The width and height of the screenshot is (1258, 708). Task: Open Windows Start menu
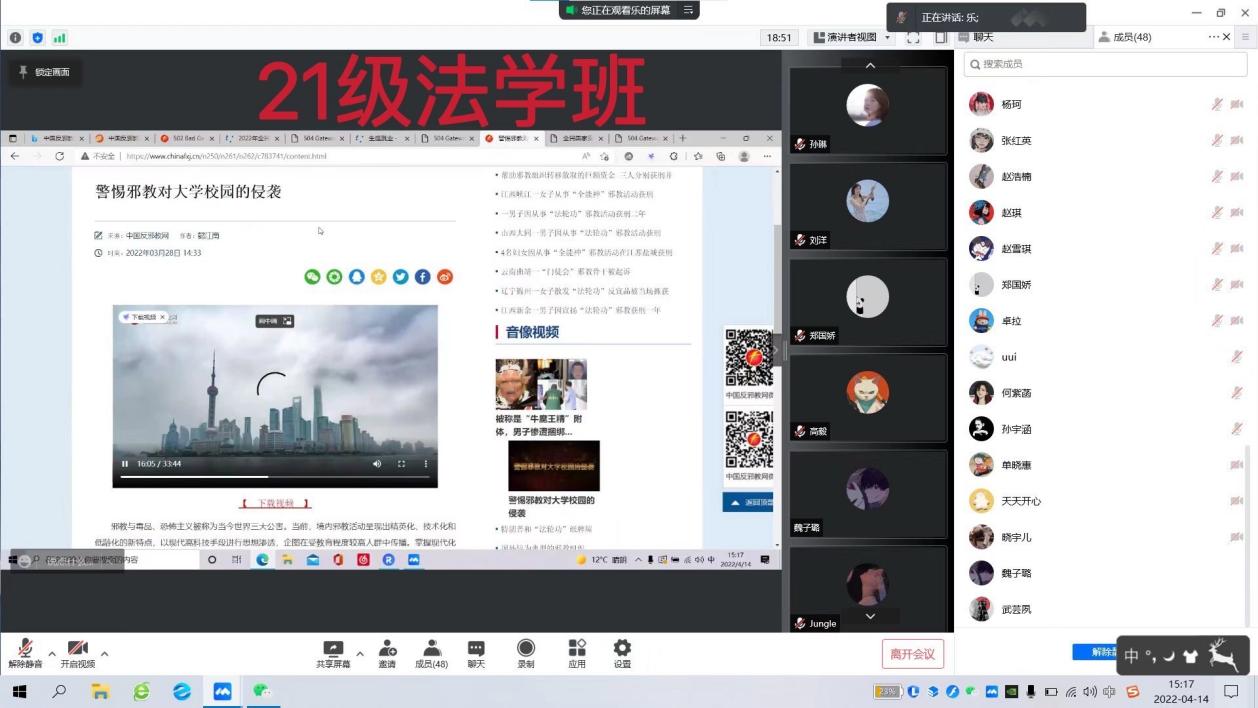pyautogui.click(x=19, y=691)
